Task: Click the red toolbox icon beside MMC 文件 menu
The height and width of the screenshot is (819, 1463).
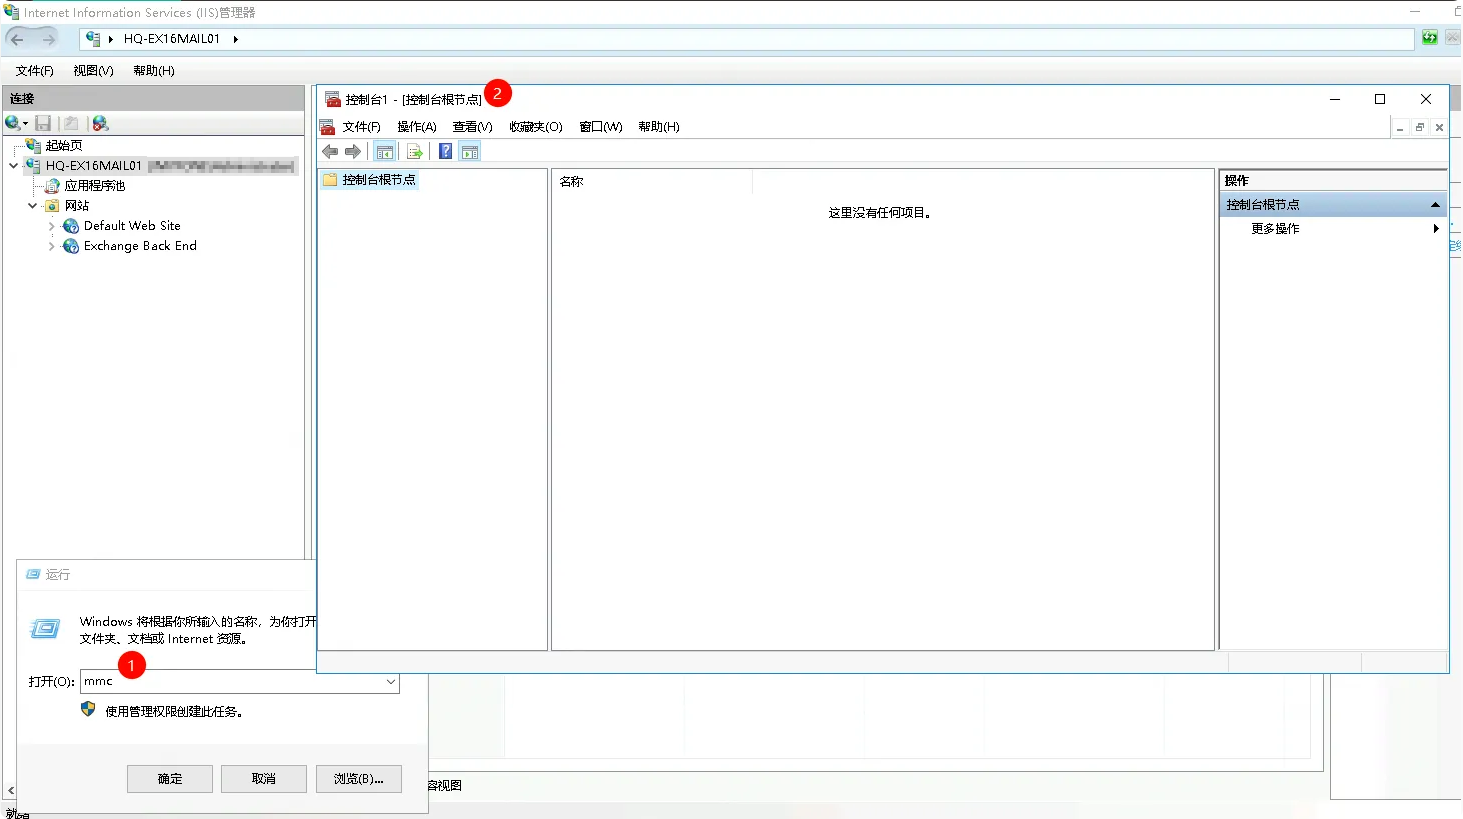Action: tap(327, 127)
